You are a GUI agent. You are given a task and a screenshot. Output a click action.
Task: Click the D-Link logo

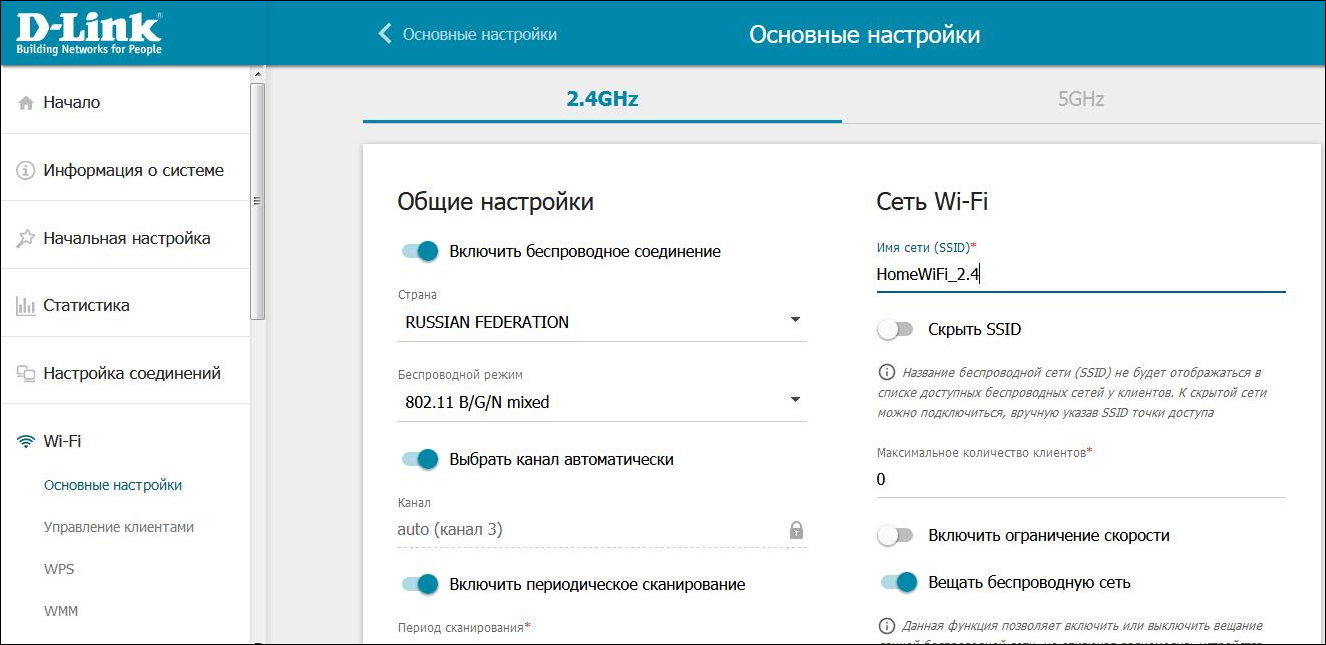click(89, 32)
